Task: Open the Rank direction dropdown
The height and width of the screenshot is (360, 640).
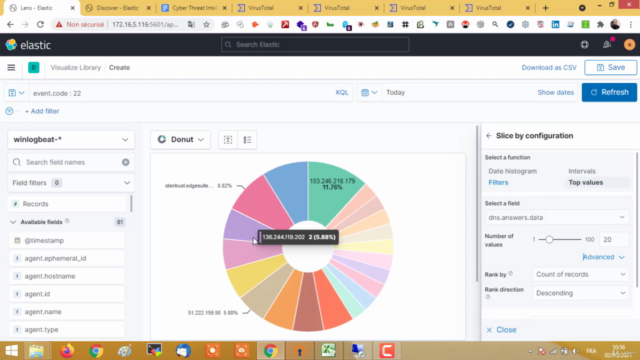Action: pos(580,293)
